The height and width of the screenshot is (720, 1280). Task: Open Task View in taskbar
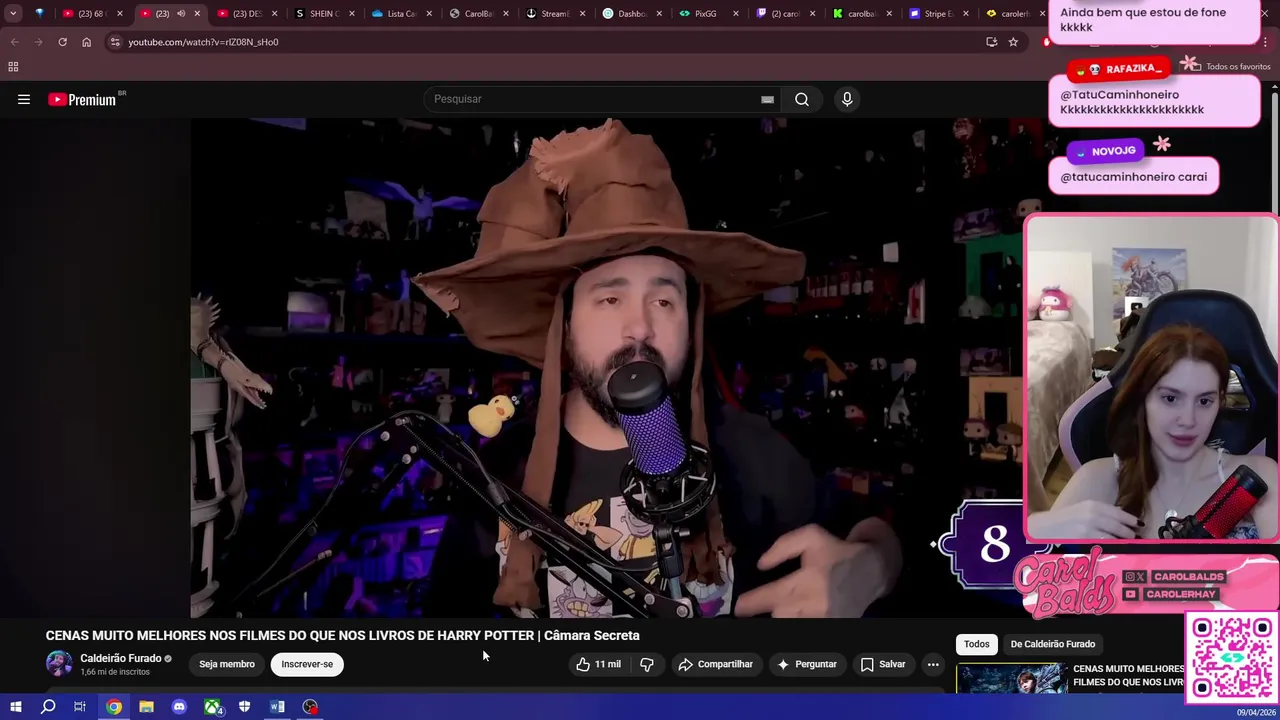[80, 707]
